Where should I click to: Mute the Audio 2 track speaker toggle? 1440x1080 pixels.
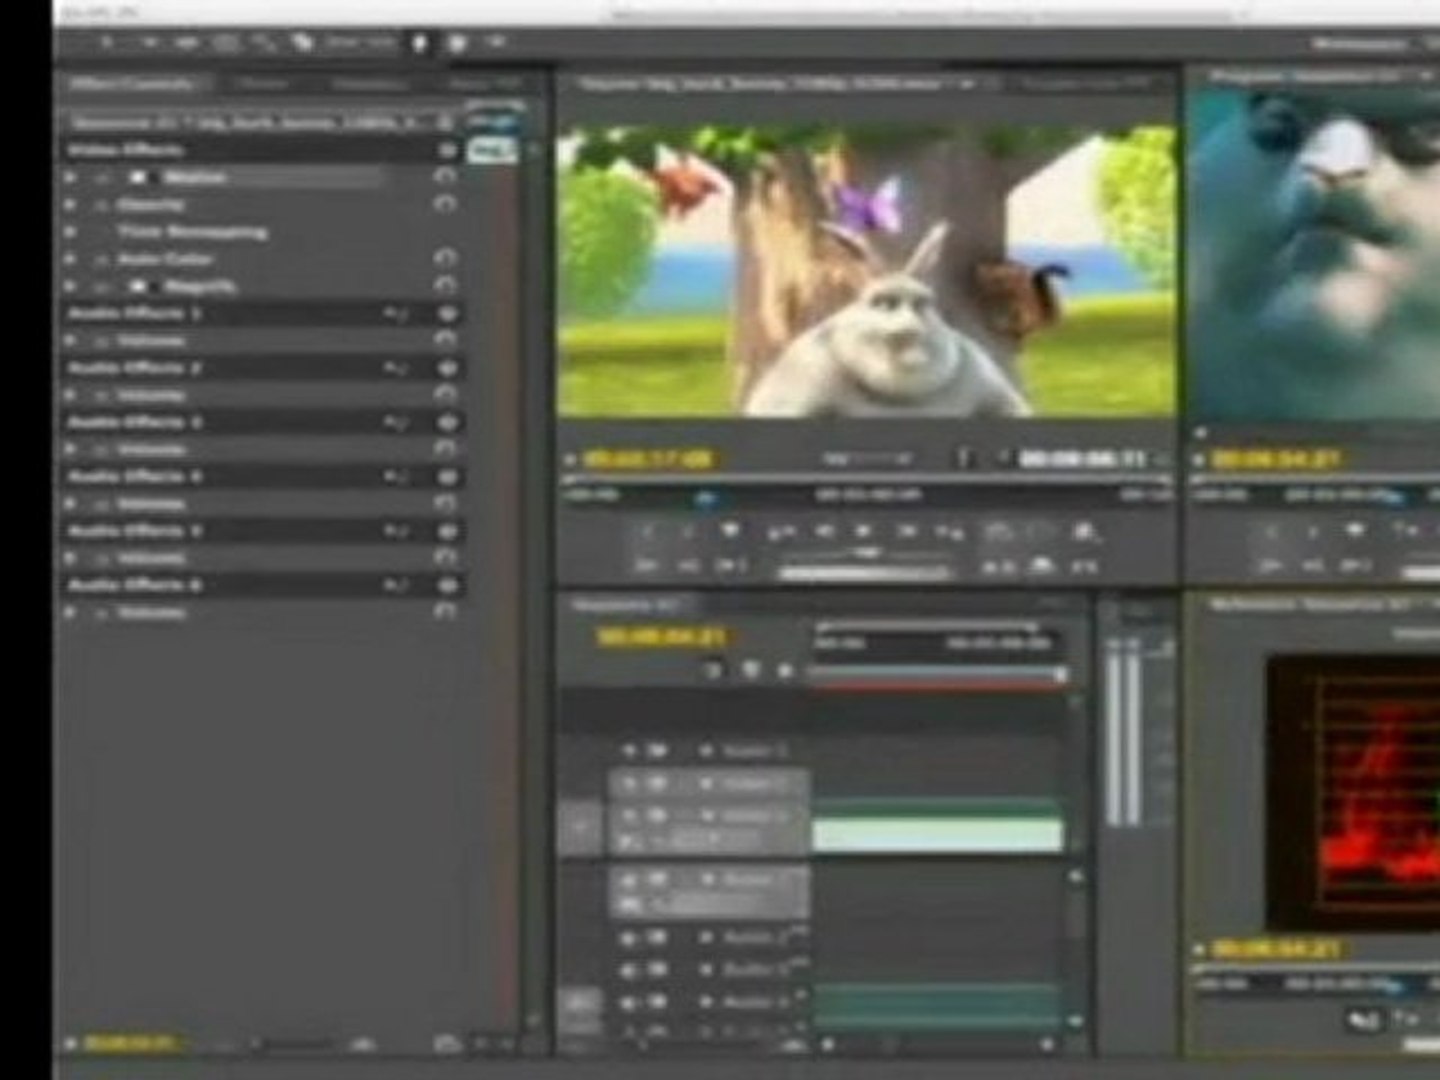point(630,970)
